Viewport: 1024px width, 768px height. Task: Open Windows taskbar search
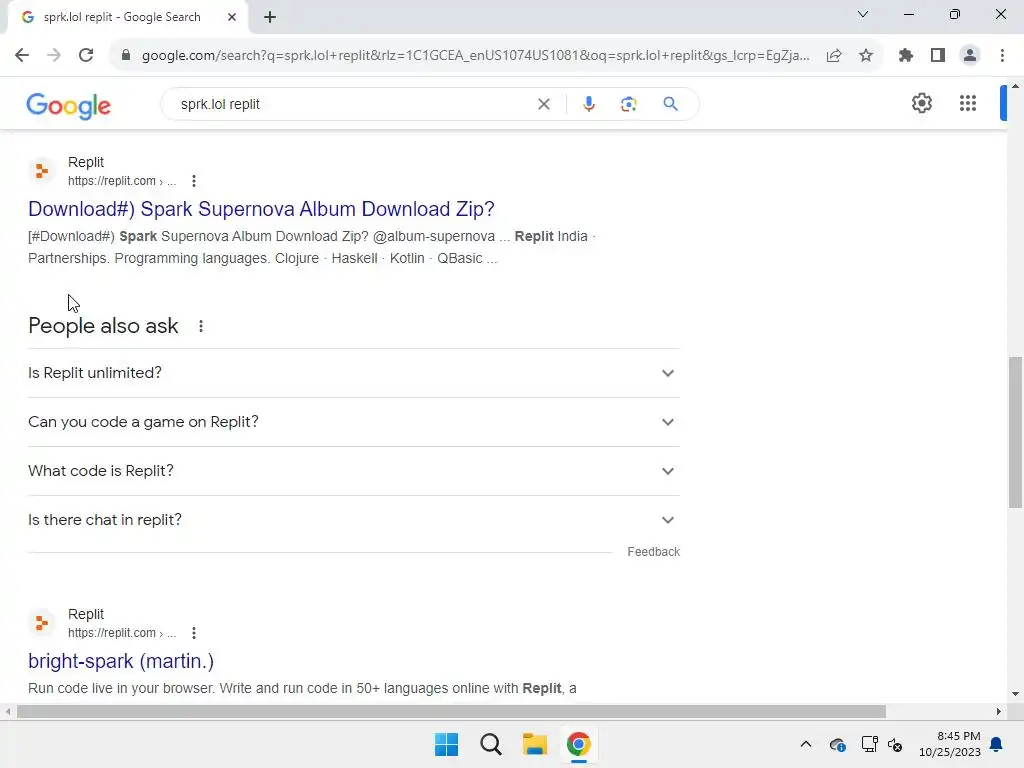[x=490, y=744]
